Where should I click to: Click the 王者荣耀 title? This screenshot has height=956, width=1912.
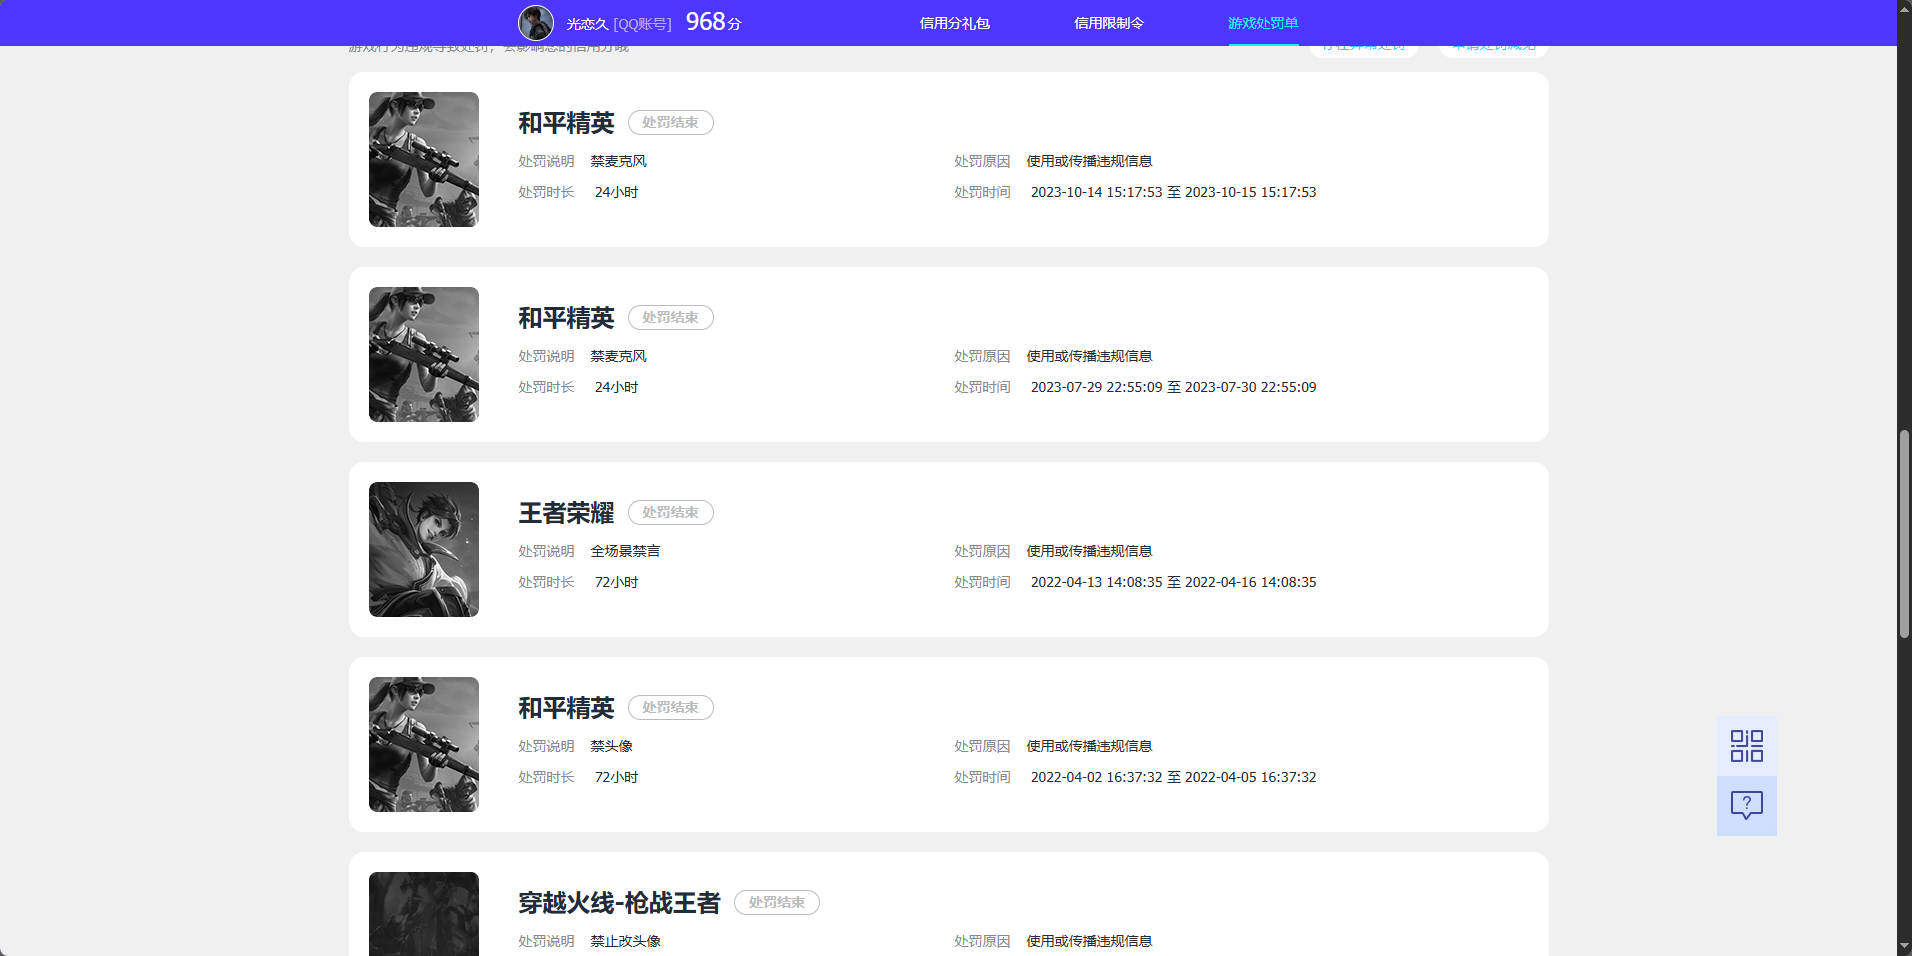[x=566, y=513]
